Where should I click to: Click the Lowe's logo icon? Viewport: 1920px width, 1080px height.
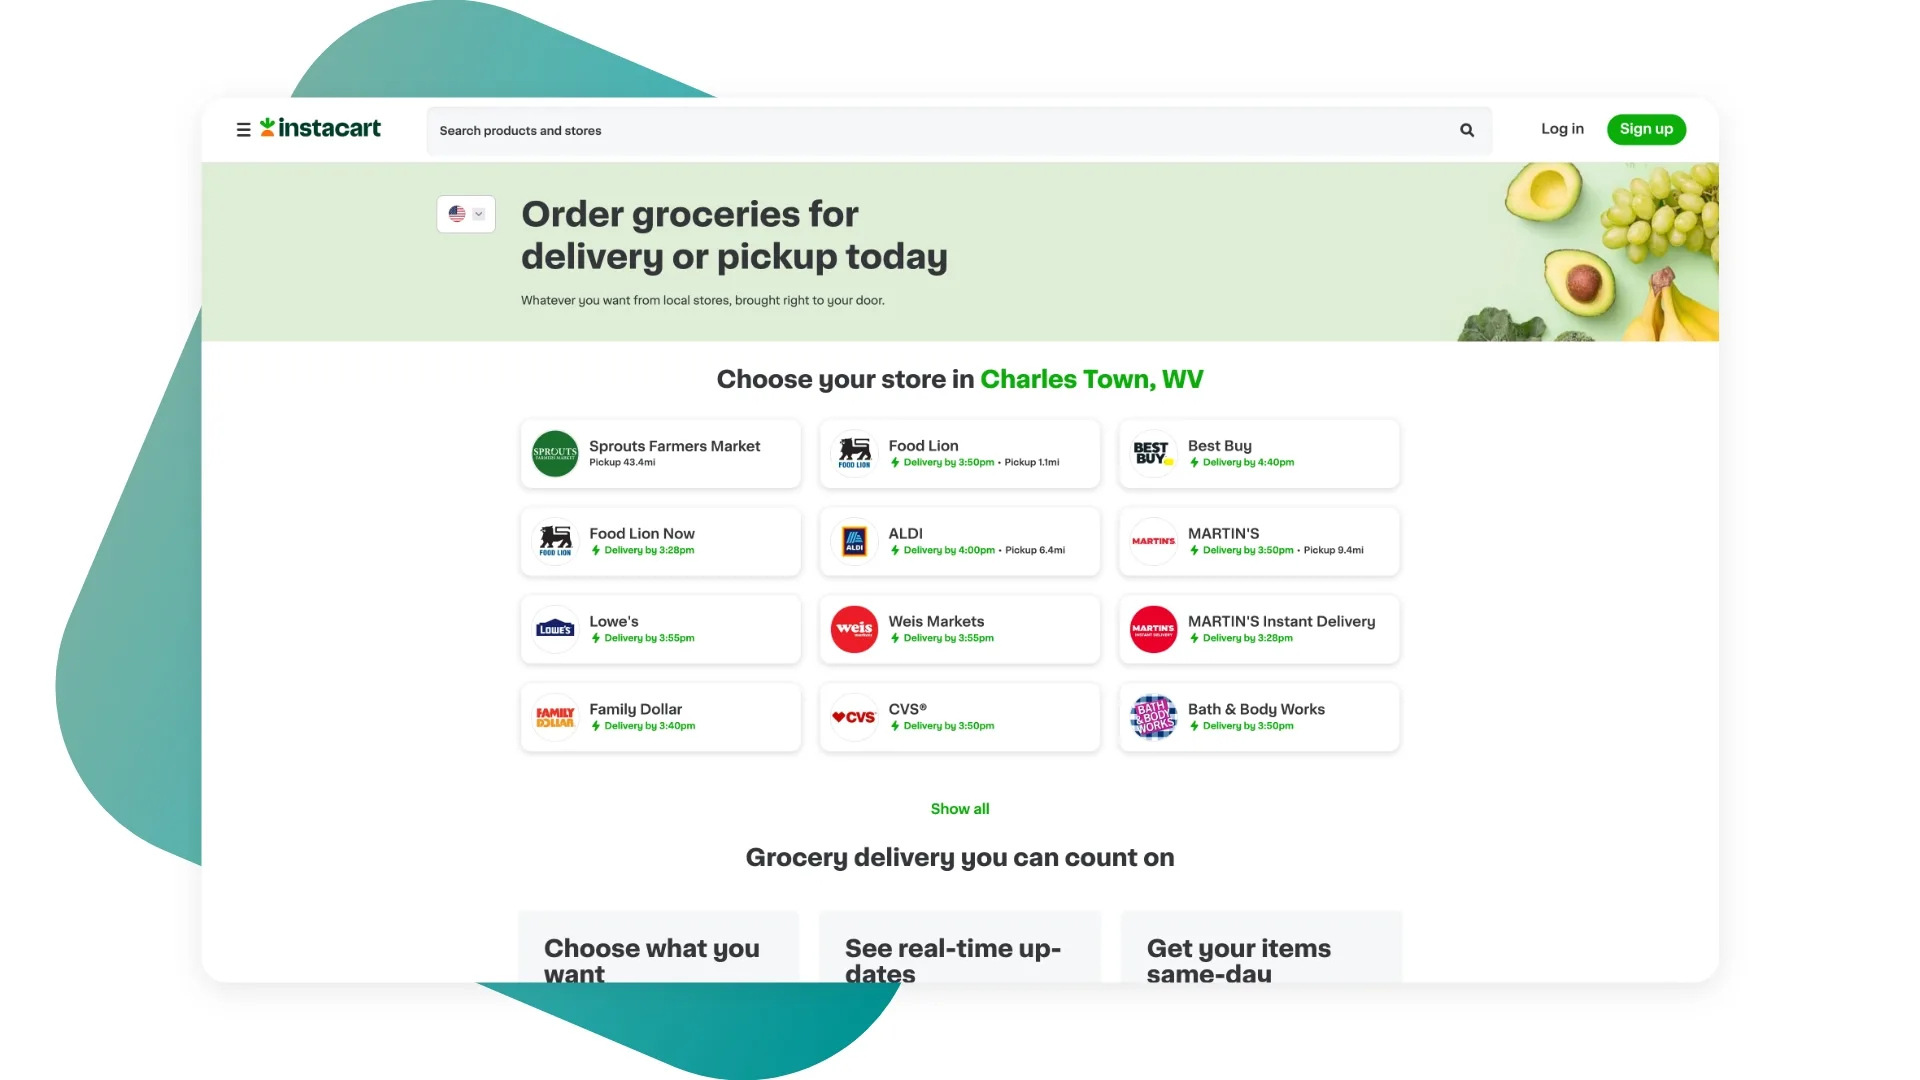(555, 629)
